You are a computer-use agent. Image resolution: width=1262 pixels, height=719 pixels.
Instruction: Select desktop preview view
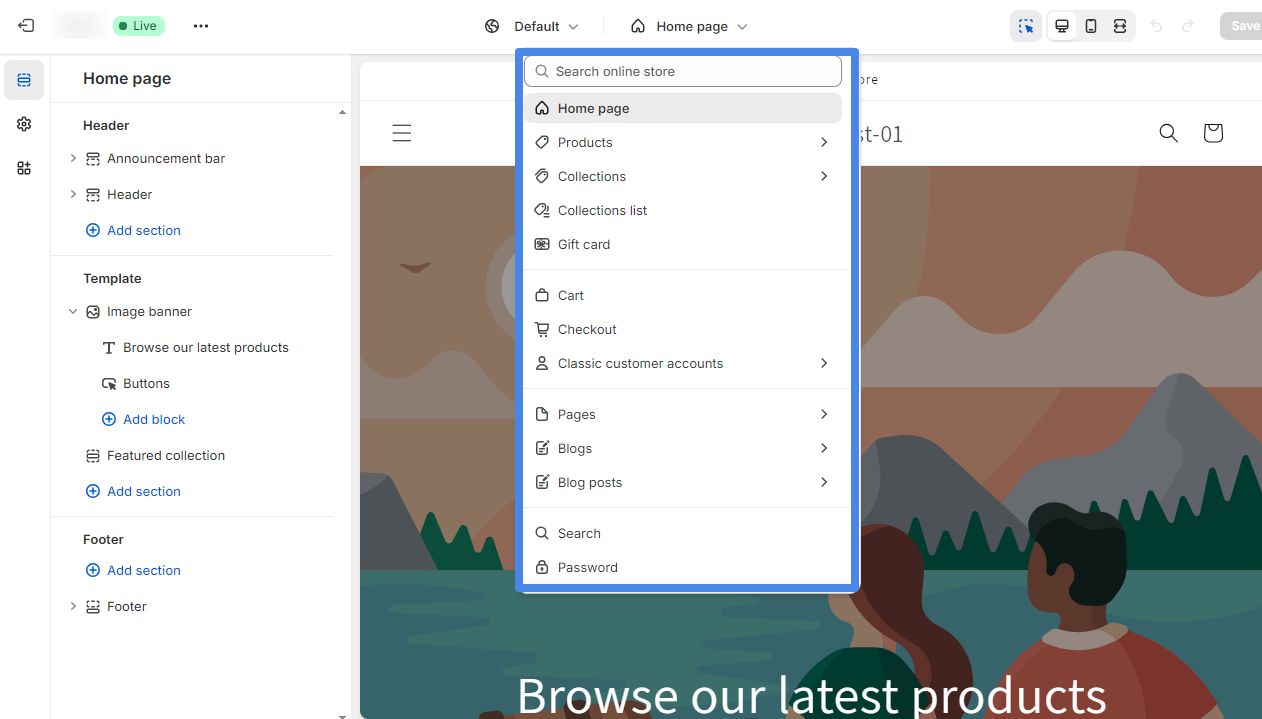(1062, 26)
